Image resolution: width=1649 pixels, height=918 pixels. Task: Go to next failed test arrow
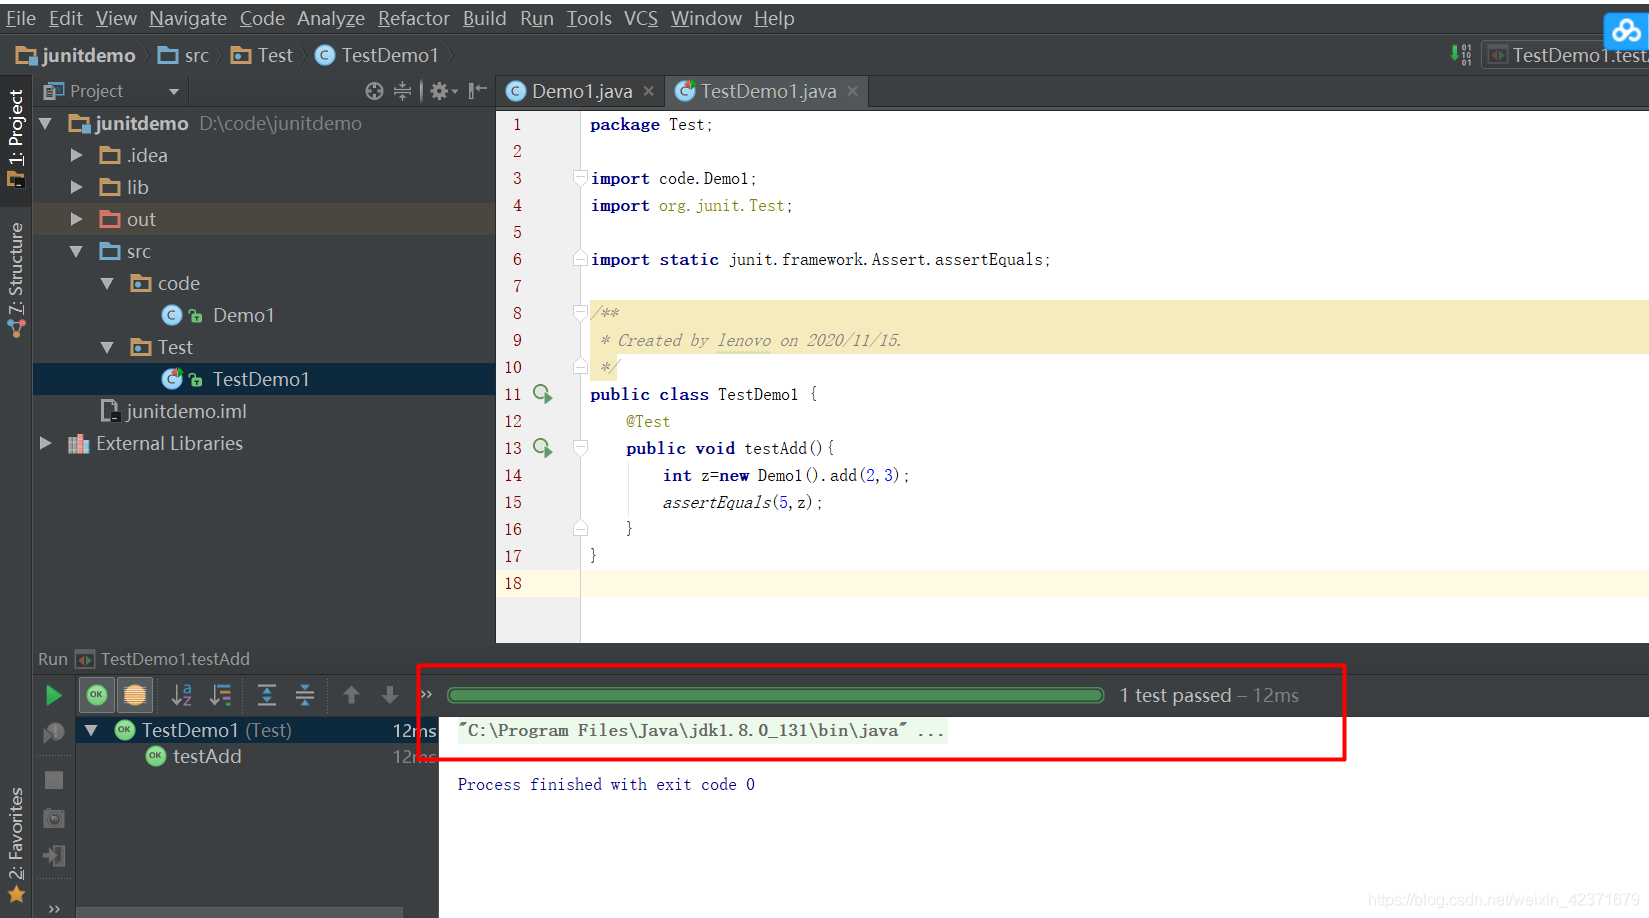390,694
